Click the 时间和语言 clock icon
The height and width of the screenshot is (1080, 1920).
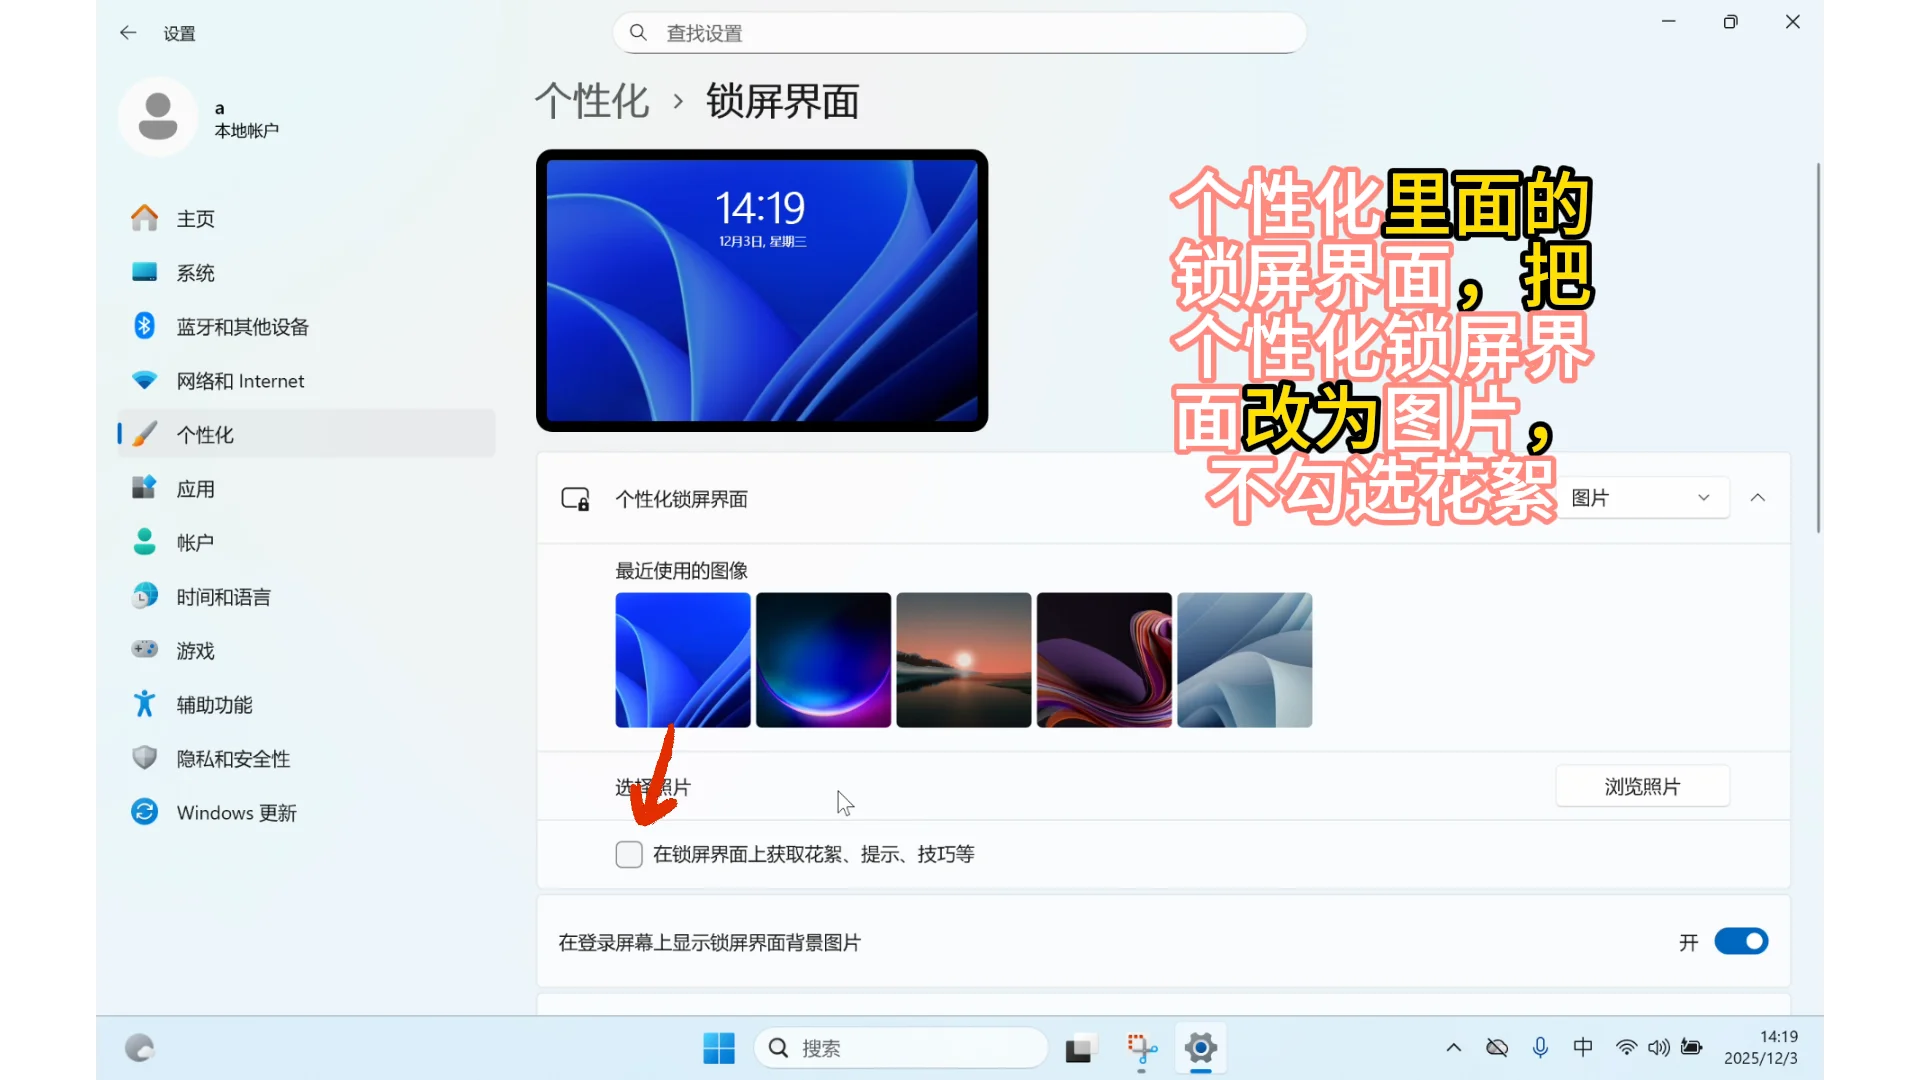(144, 595)
